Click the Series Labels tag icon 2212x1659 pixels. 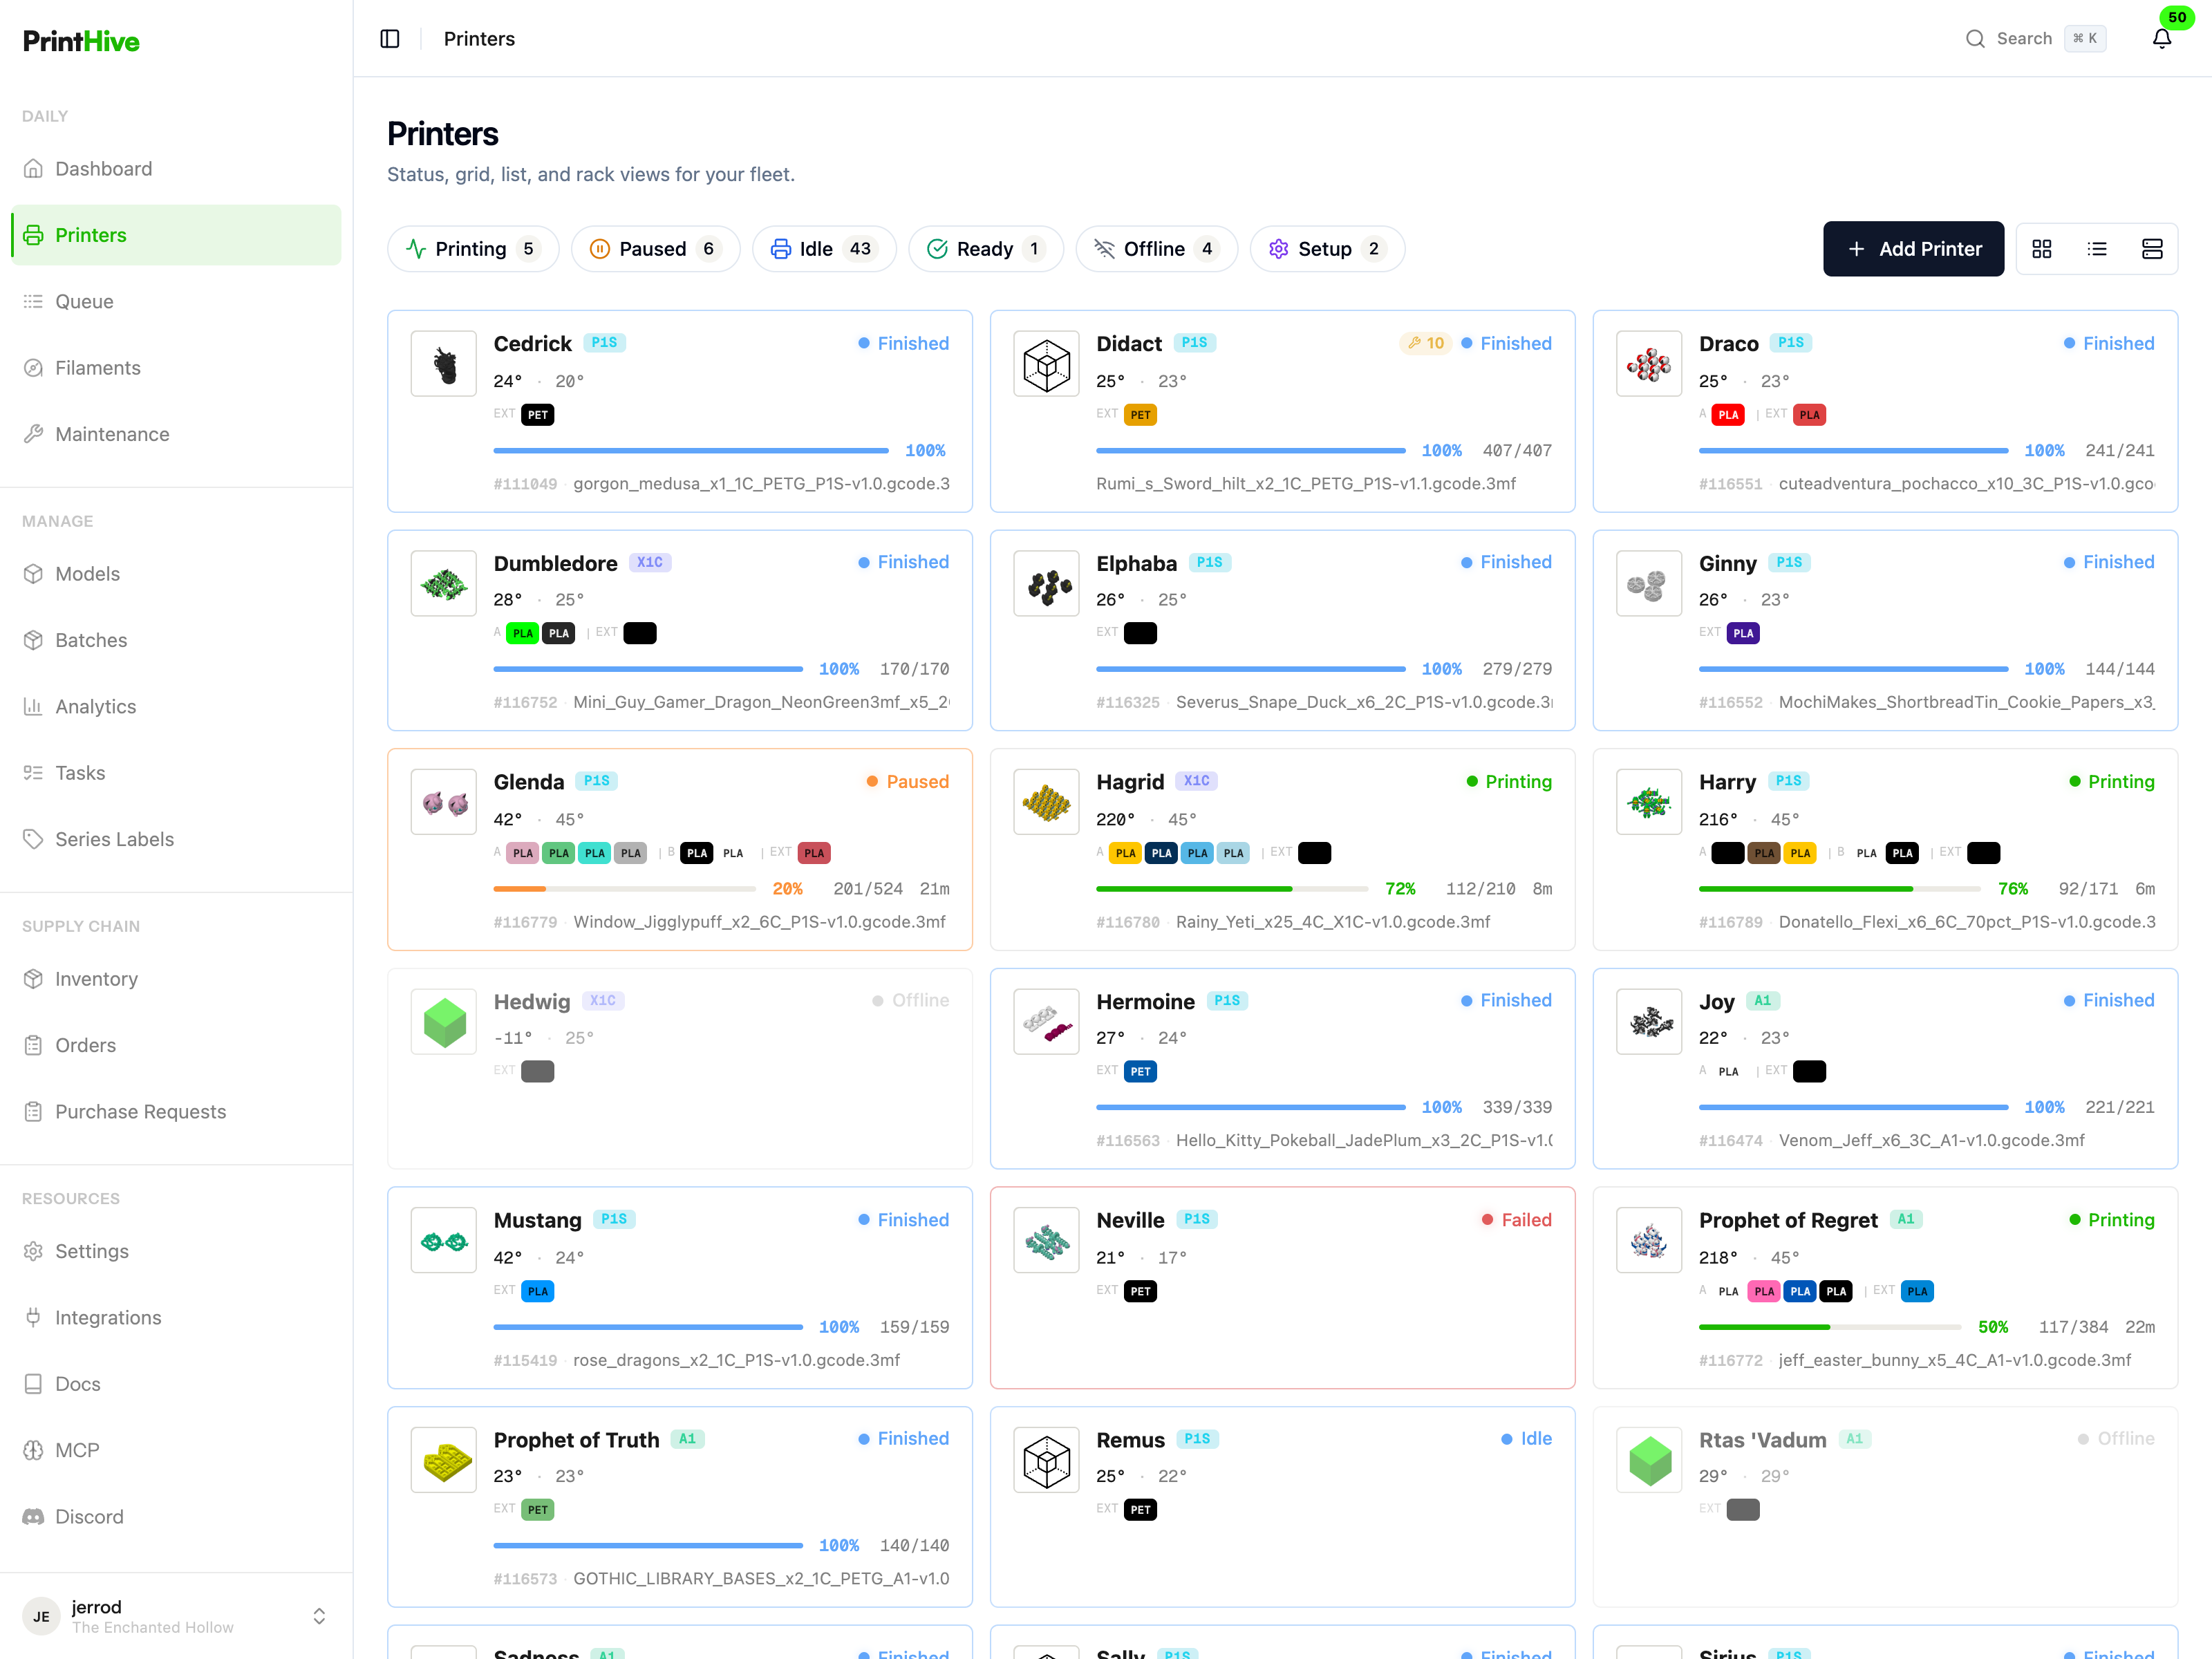click(x=34, y=839)
